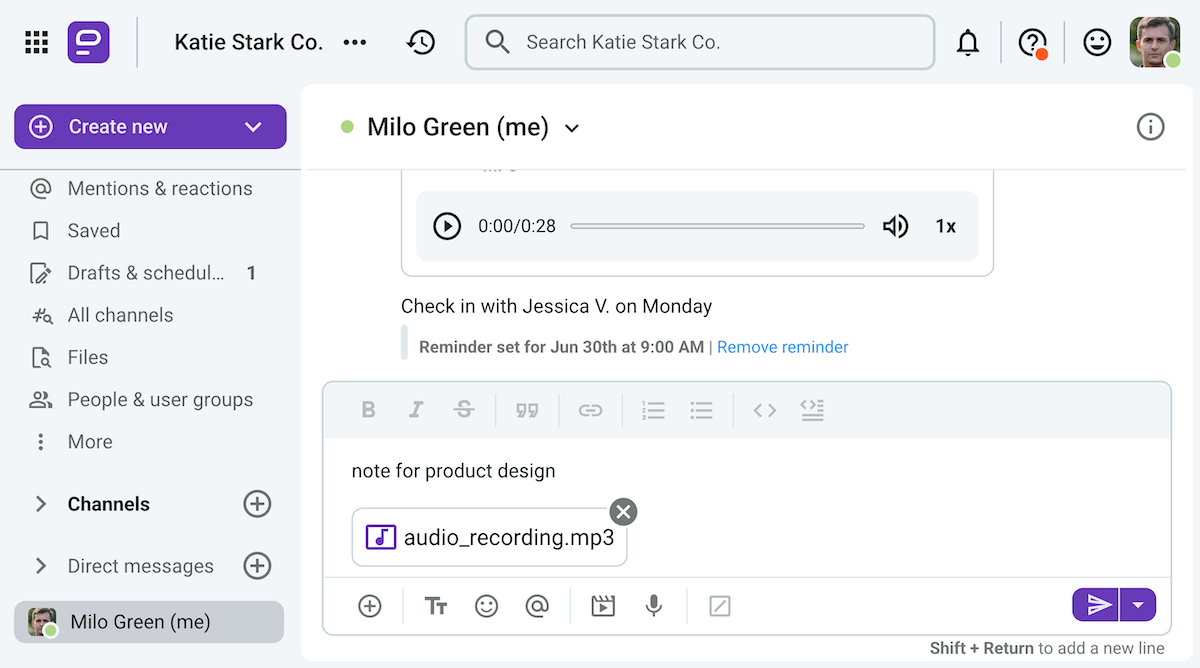Open the attach plus icon in composer
The width and height of the screenshot is (1200, 668).
pos(370,606)
